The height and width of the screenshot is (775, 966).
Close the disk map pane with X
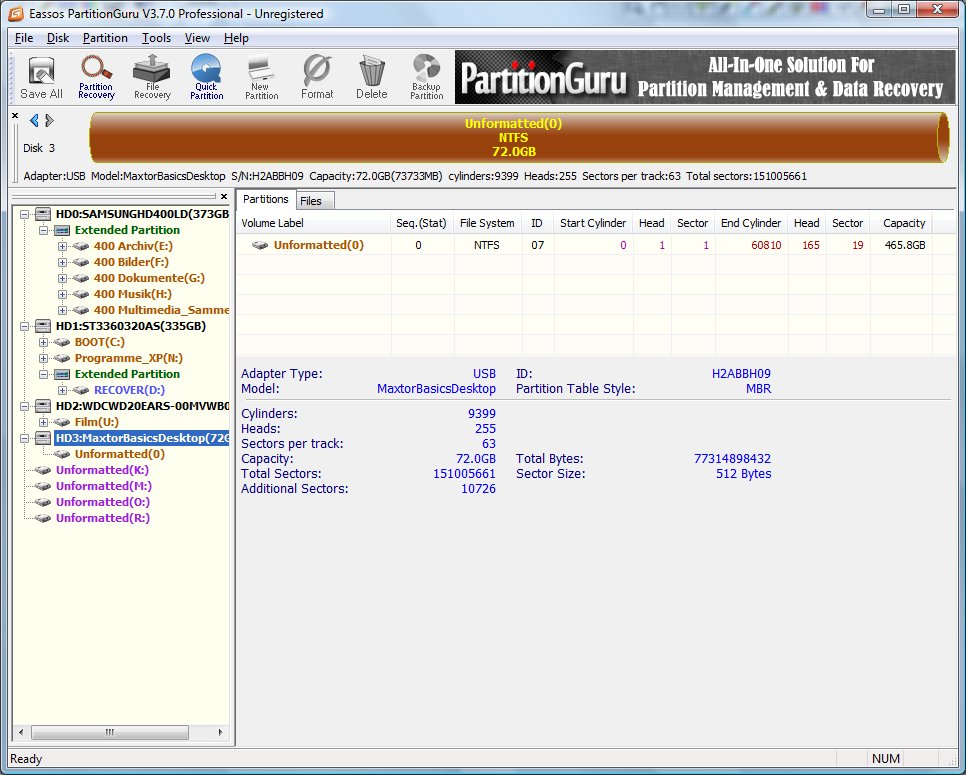(x=15, y=115)
